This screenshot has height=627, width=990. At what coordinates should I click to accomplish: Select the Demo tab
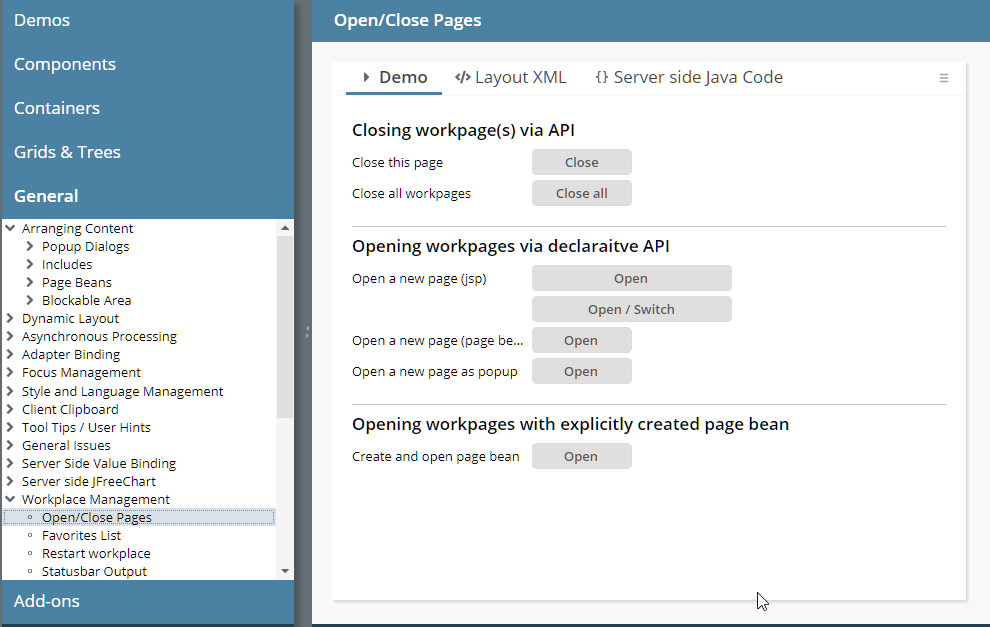pos(394,77)
